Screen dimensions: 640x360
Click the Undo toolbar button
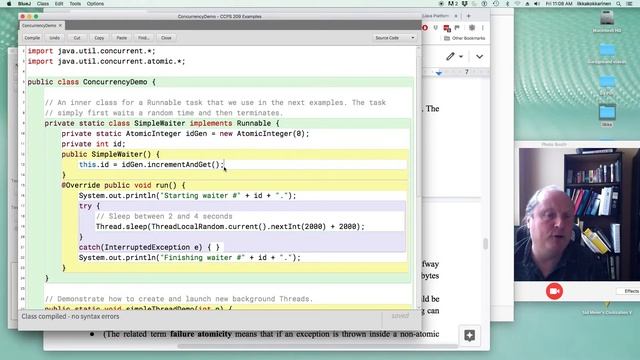coord(55,38)
